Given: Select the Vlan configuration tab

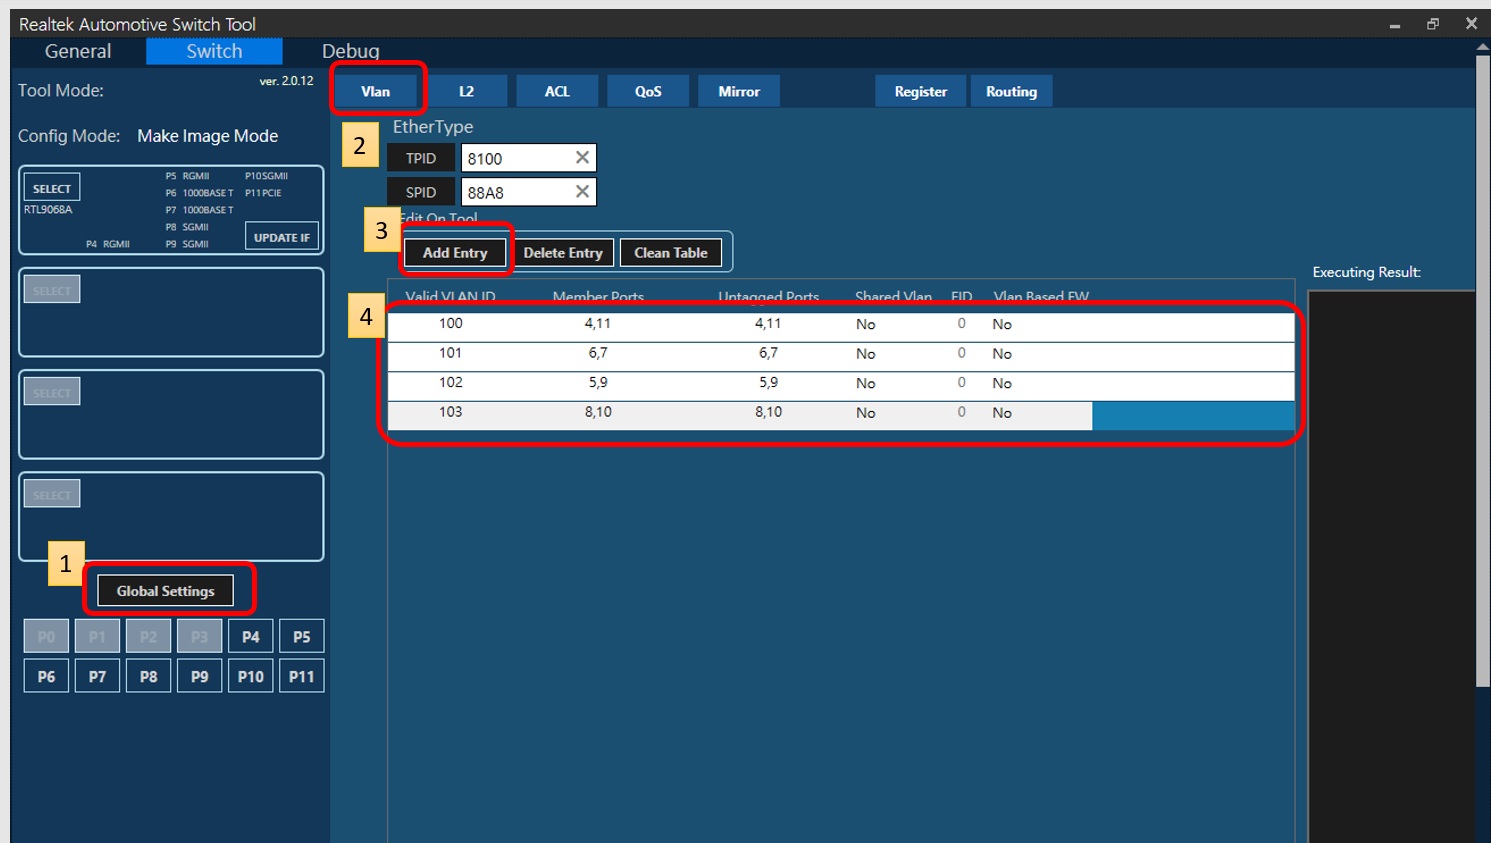Looking at the screenshot, I should point(376,91).
